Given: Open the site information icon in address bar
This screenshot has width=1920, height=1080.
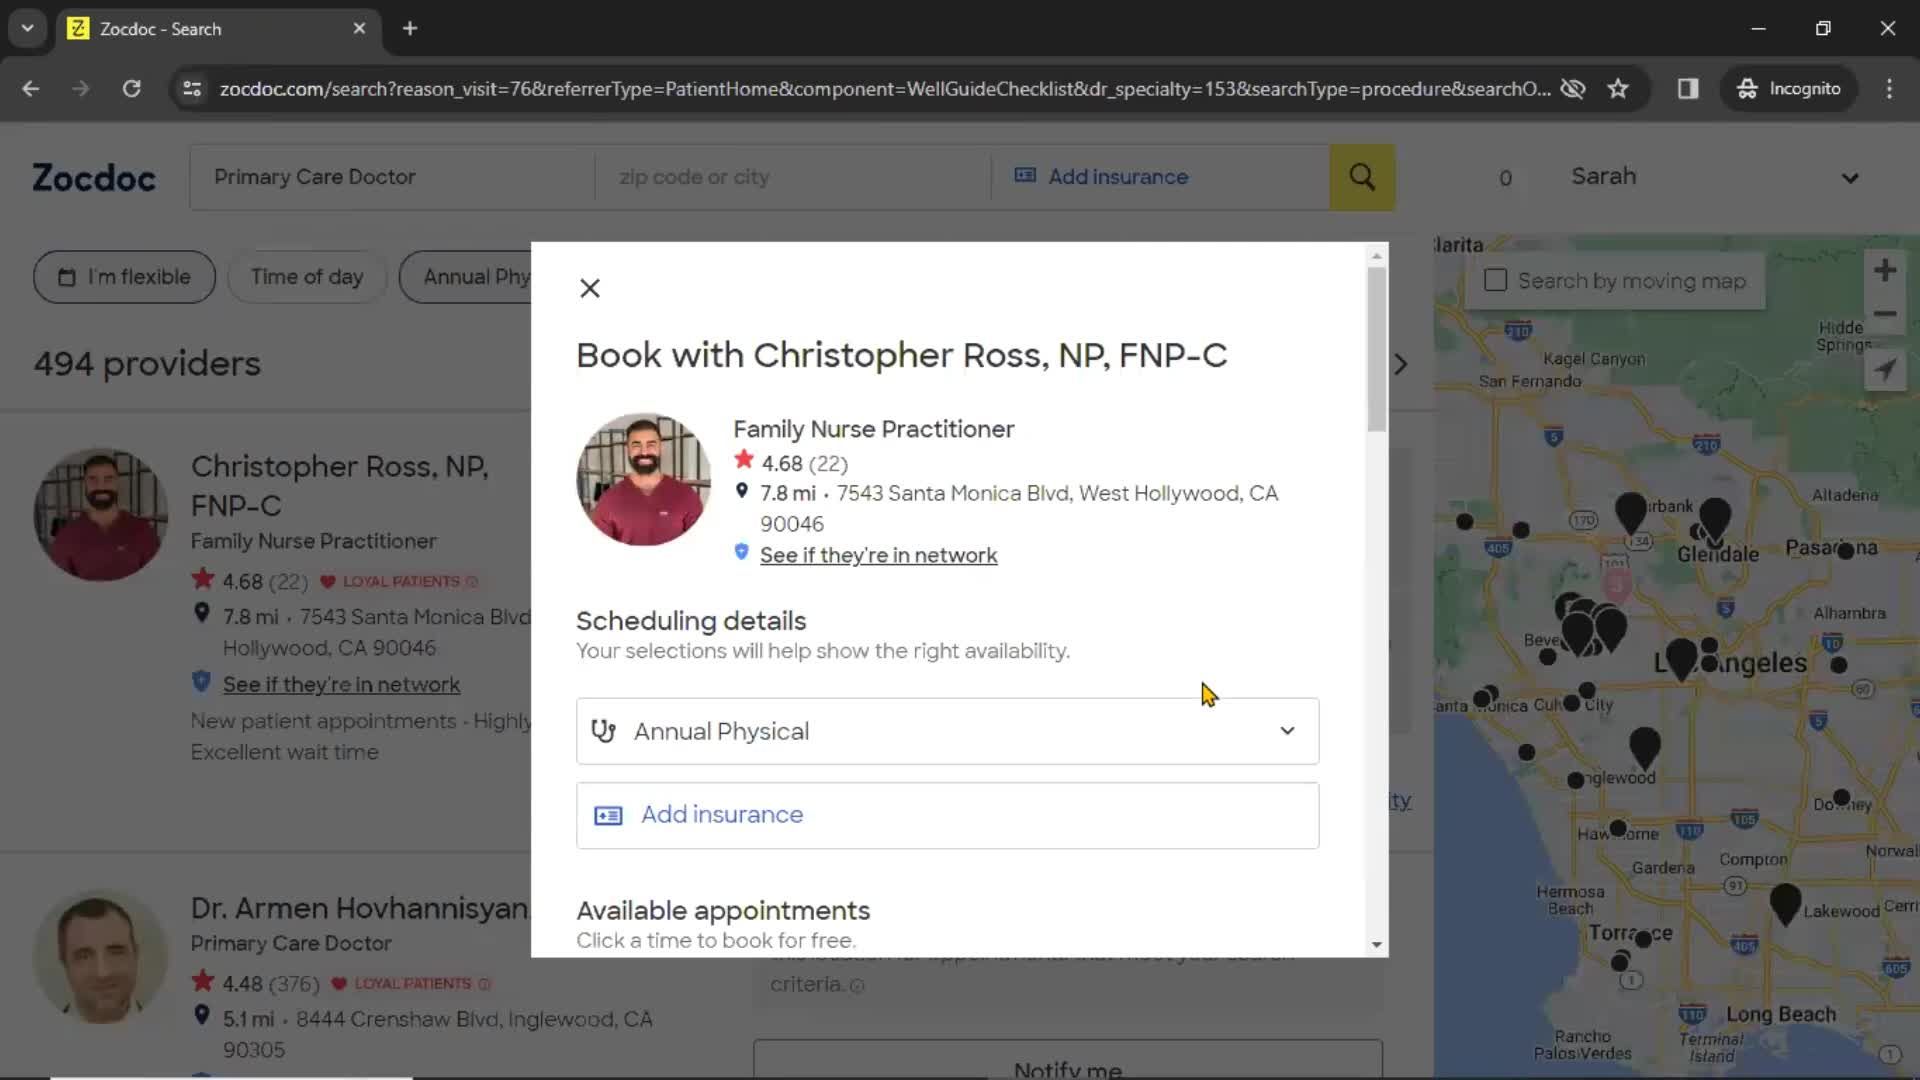Looking at the screenshot, I should coord(192,89).
